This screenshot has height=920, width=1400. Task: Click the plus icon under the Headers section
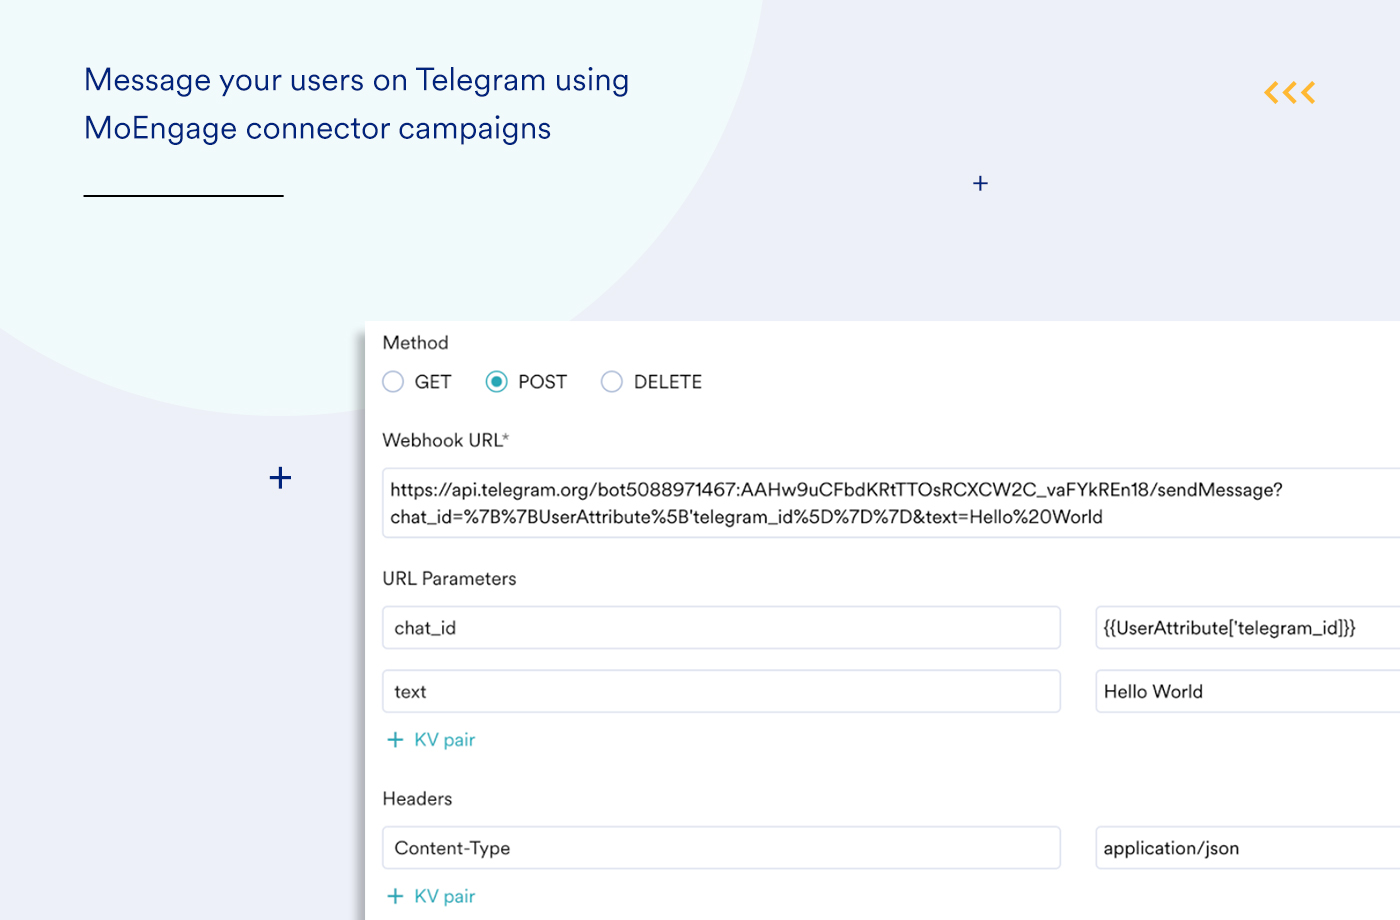point(394,896)
